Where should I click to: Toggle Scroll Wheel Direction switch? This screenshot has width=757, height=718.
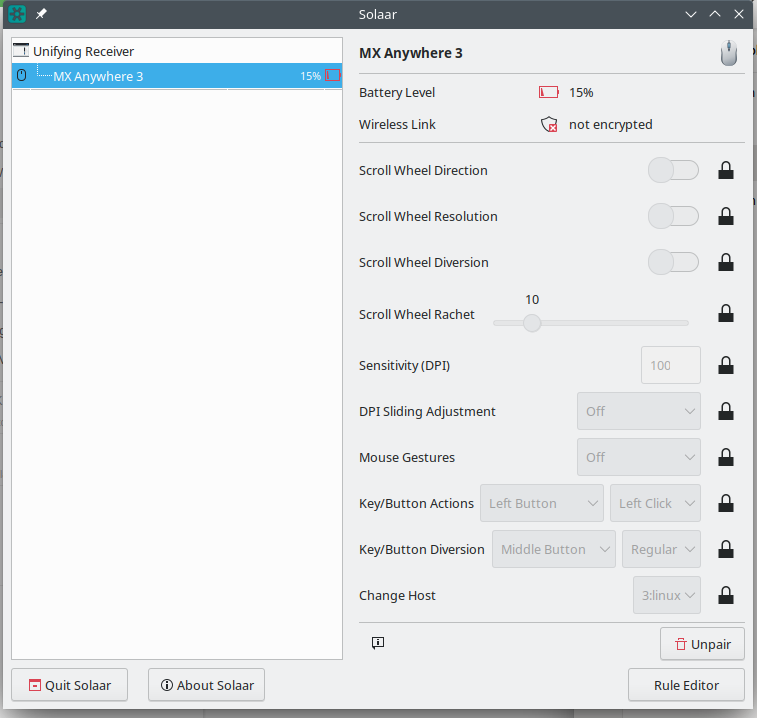(x=673, y=170)
